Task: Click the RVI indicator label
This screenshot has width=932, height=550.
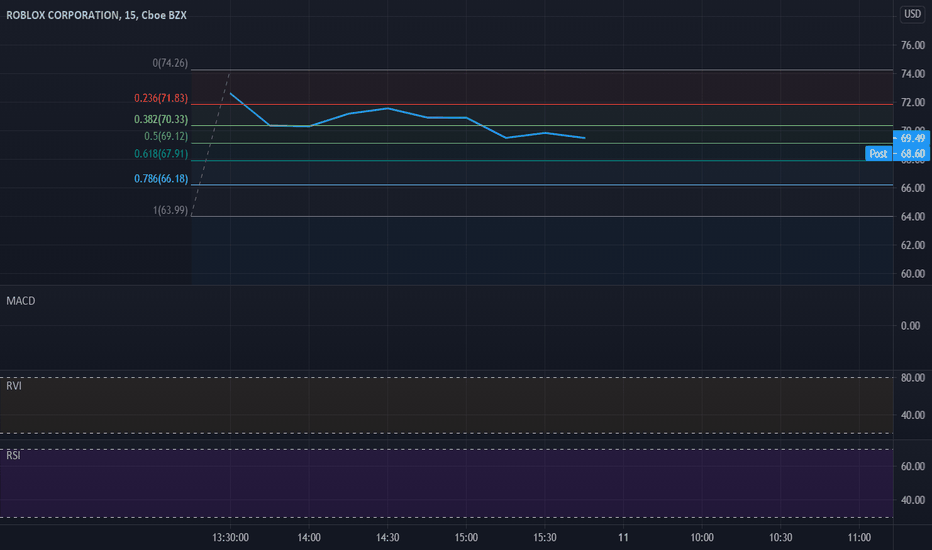Action: tap(14, 386)
